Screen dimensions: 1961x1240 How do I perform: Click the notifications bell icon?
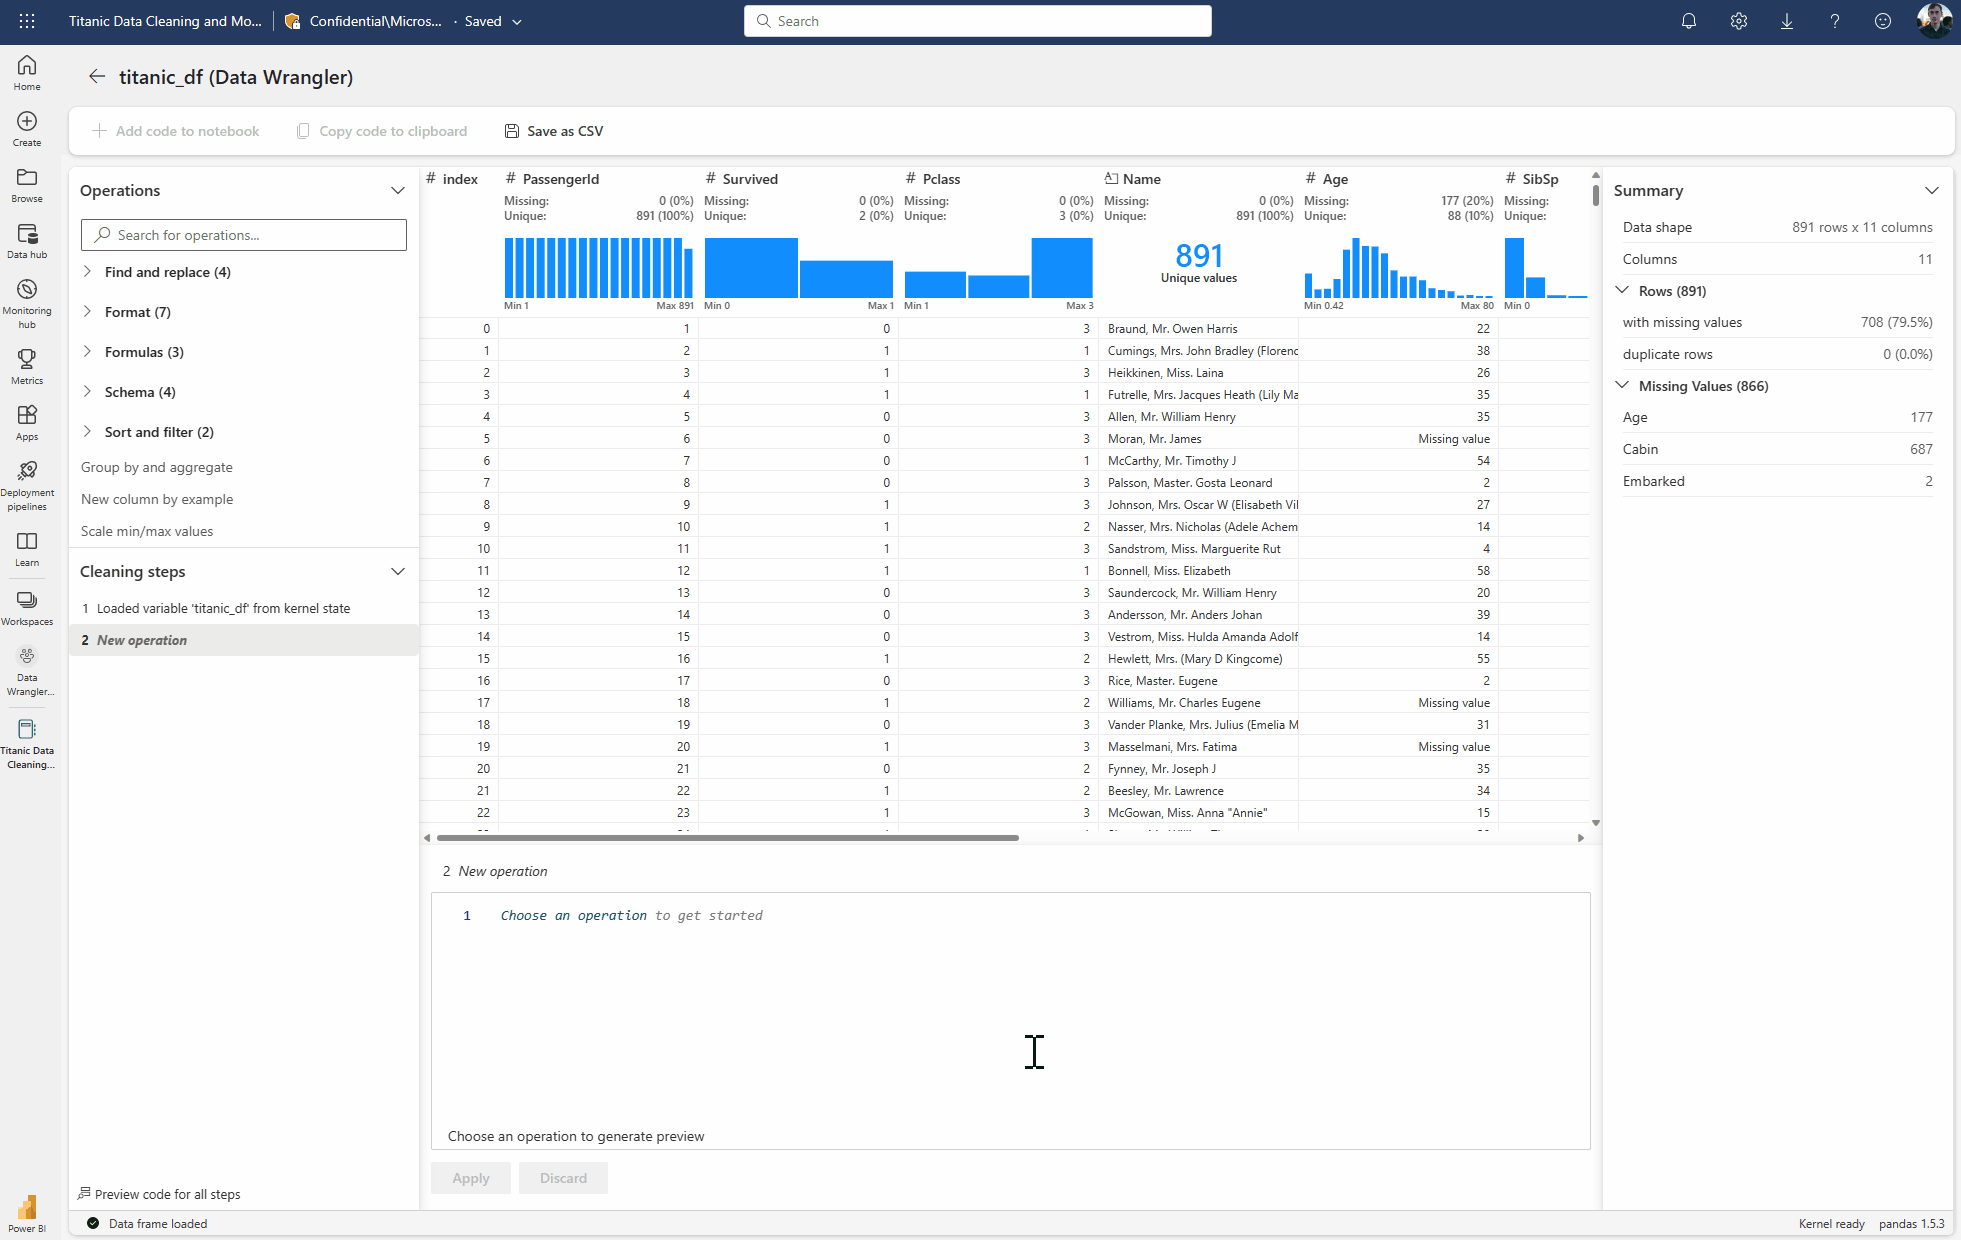(1688, 21)
